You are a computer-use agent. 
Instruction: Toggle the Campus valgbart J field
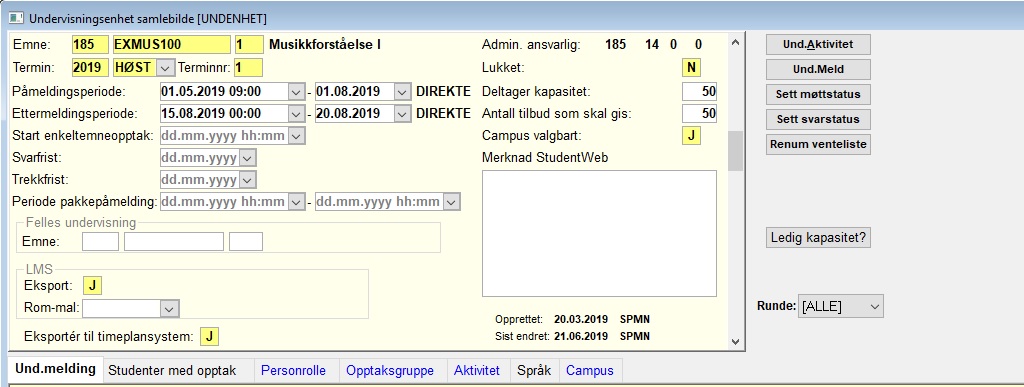[x=692, y=136]
